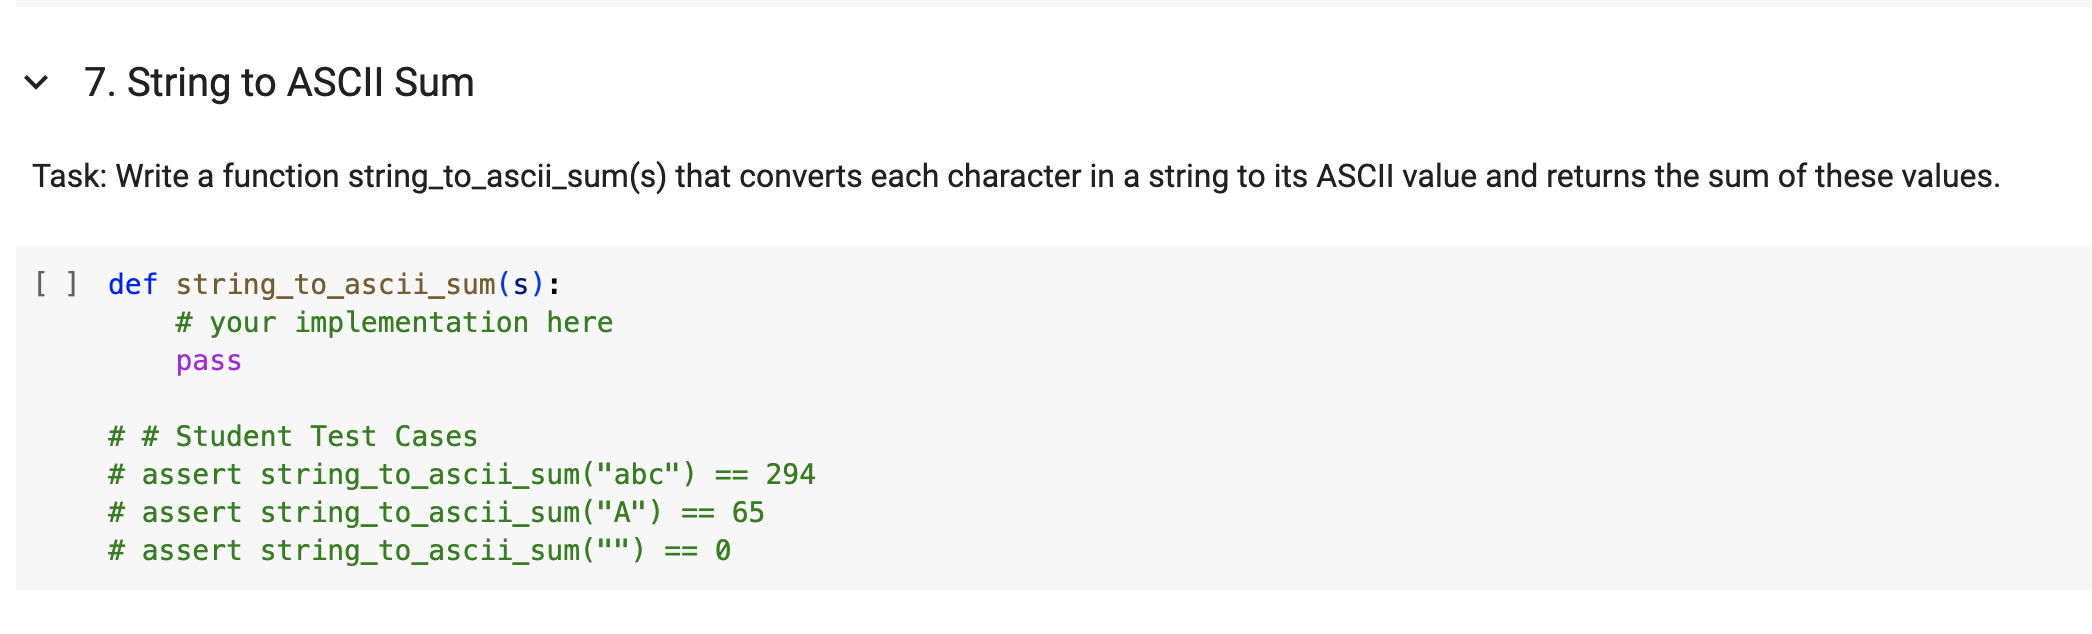Click the parameter s in the function signature
Viewport: 2092px width, 634px height.
(522, 285)
